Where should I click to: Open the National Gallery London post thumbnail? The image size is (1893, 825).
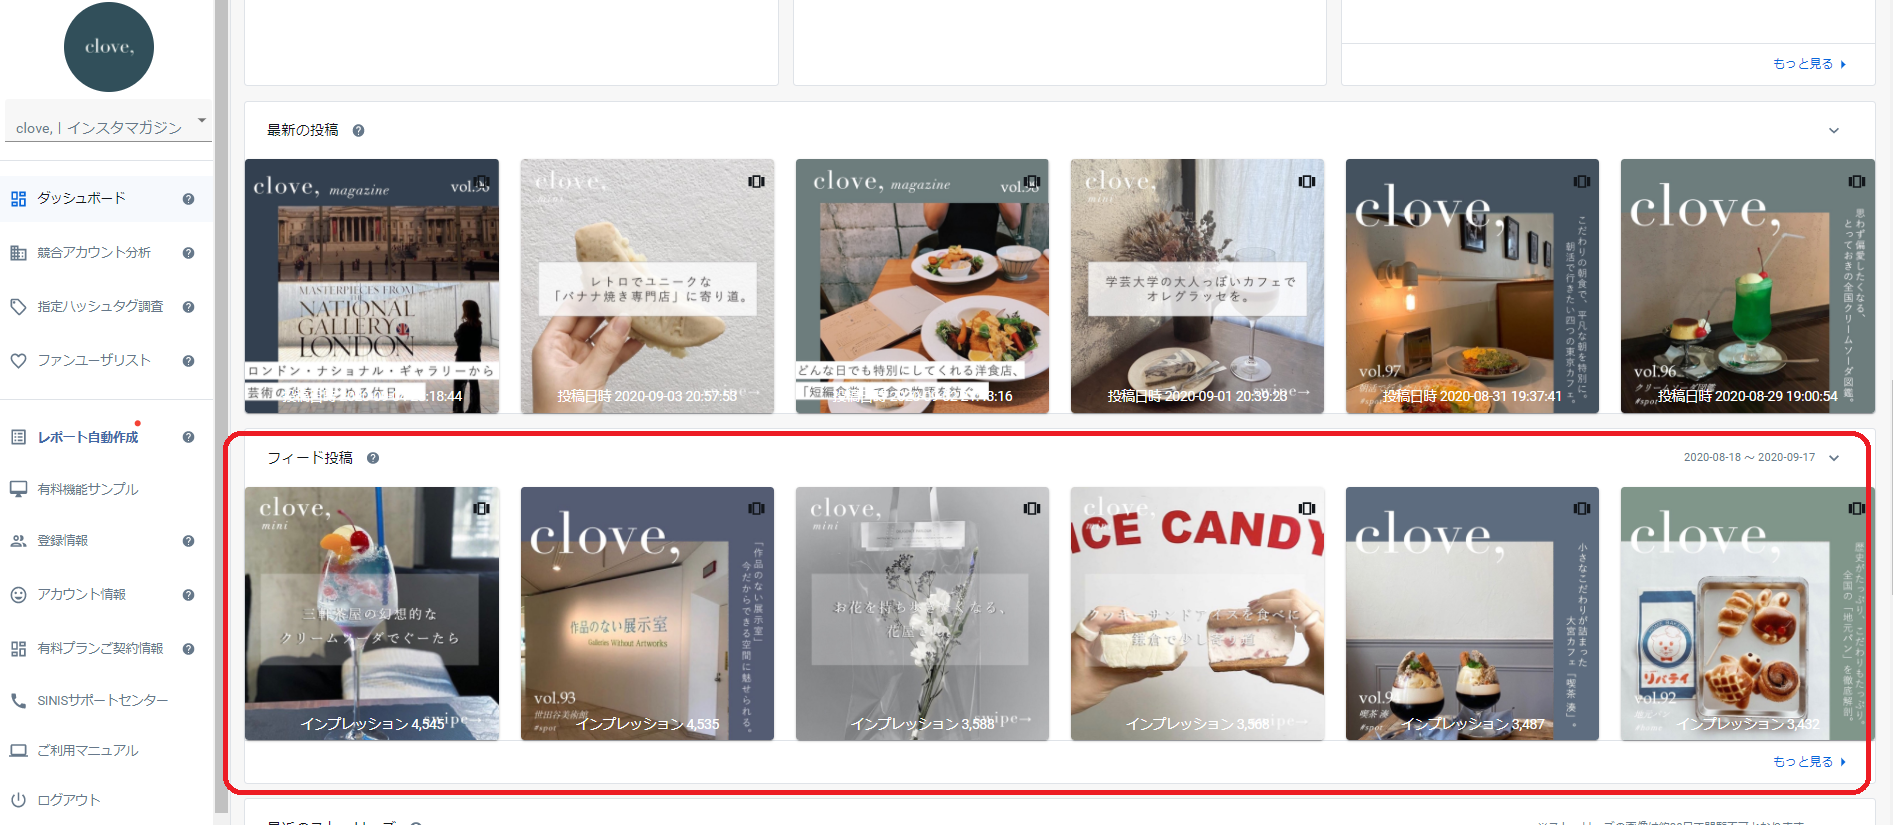coord(372,286)
